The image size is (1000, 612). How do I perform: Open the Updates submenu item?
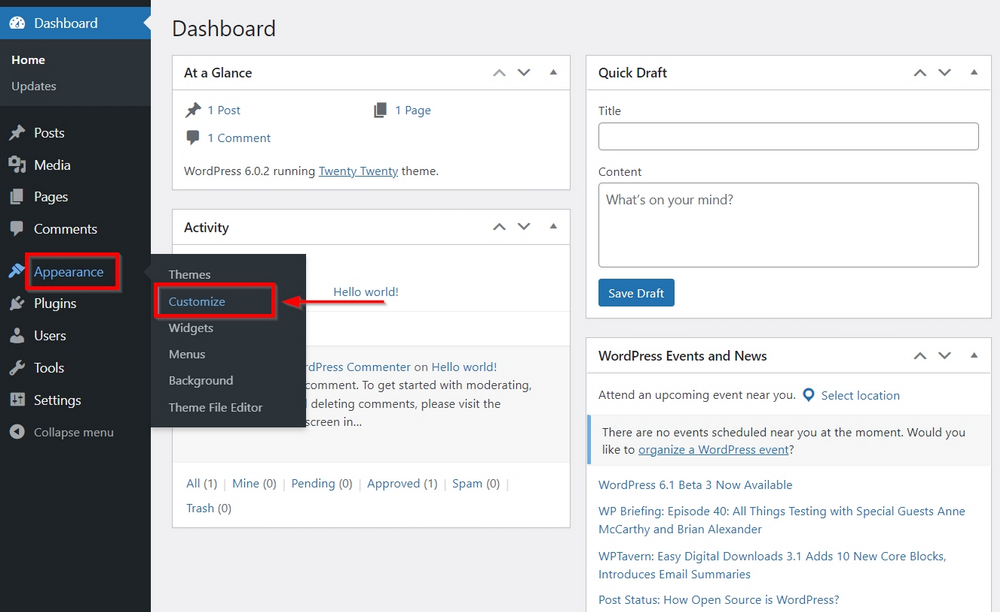point(34,86)
